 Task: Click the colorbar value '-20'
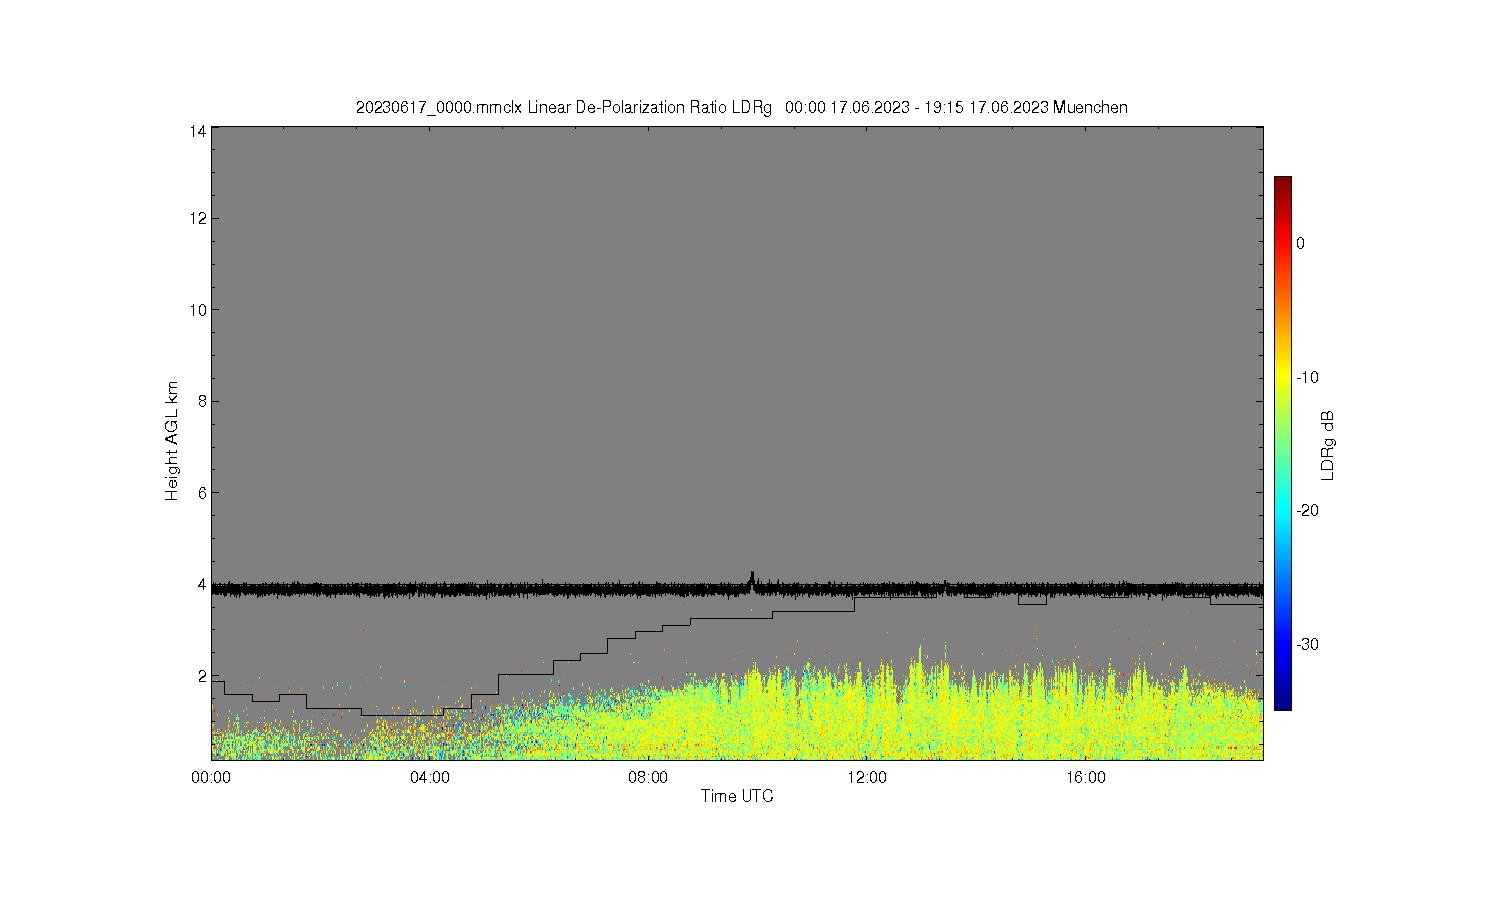click(1307, 510)
